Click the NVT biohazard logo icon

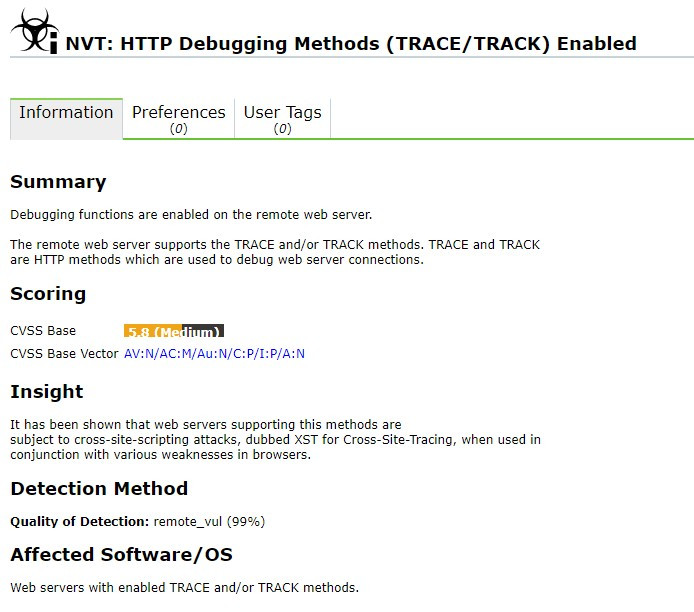point(35,32)
